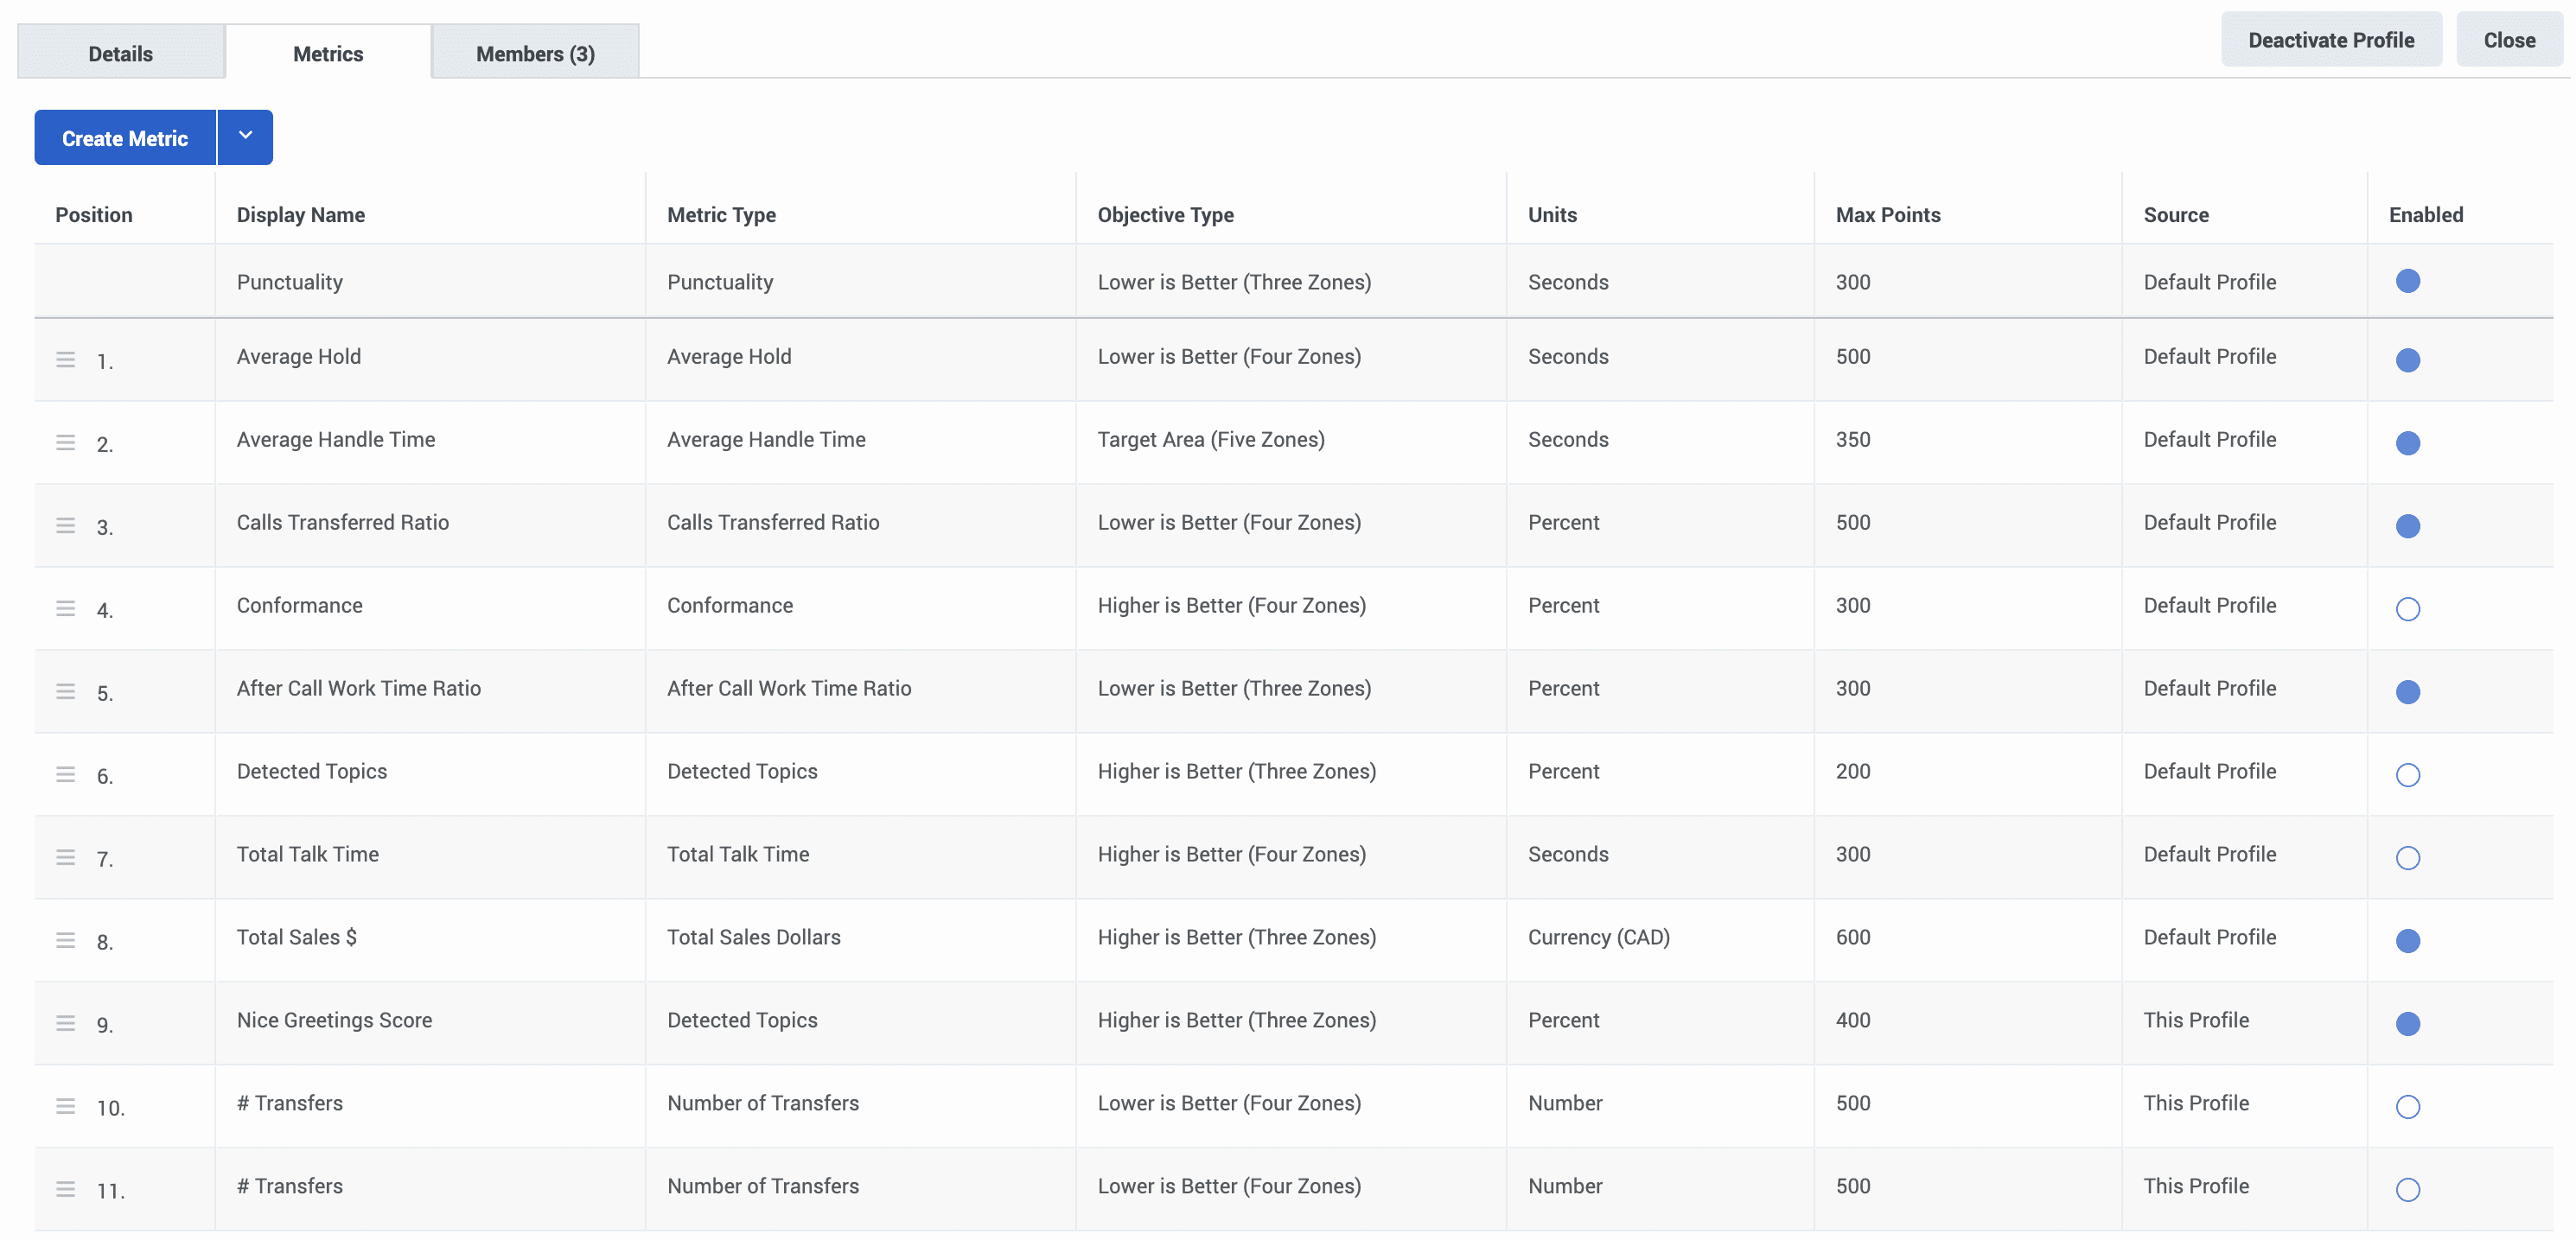This screenshot has width=2576, height=1240.
Task: Open the After Call Work Time Ratio metric
Action: point(358,688)
